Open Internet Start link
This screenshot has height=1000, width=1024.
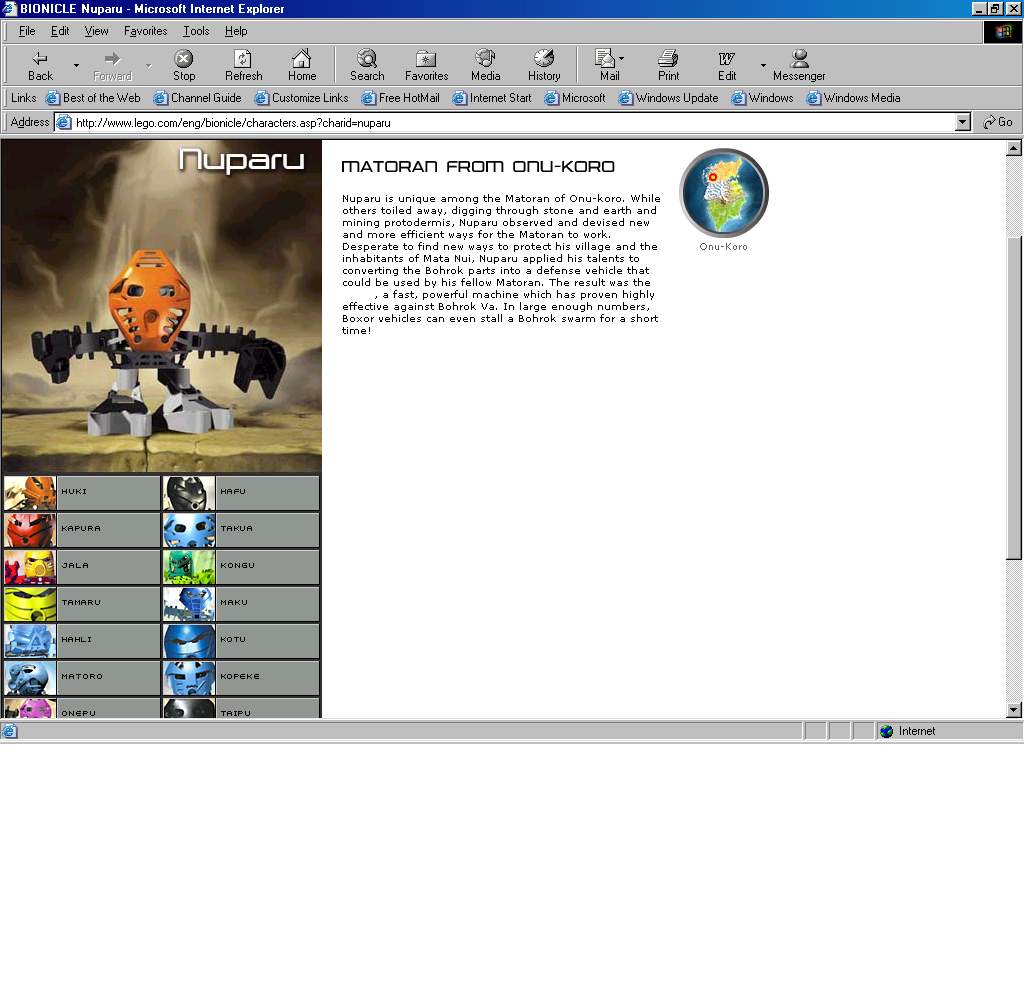(492, 98)
